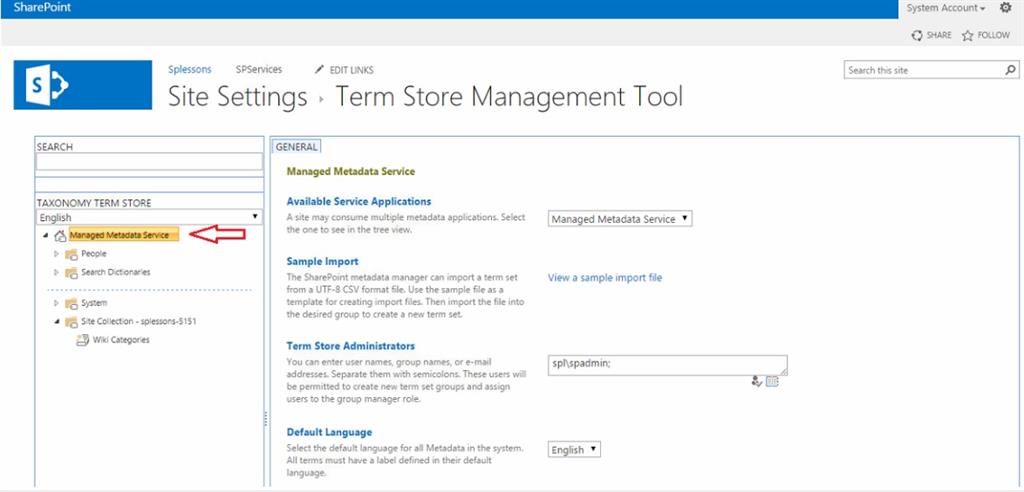Click the Share circular icon
Screen dimensions: 1024x492
pos(917,35)
